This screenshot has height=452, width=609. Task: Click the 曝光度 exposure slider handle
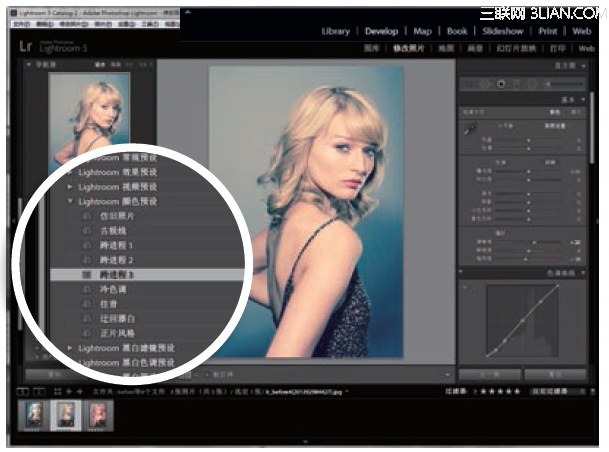click(x=528, y=171)
